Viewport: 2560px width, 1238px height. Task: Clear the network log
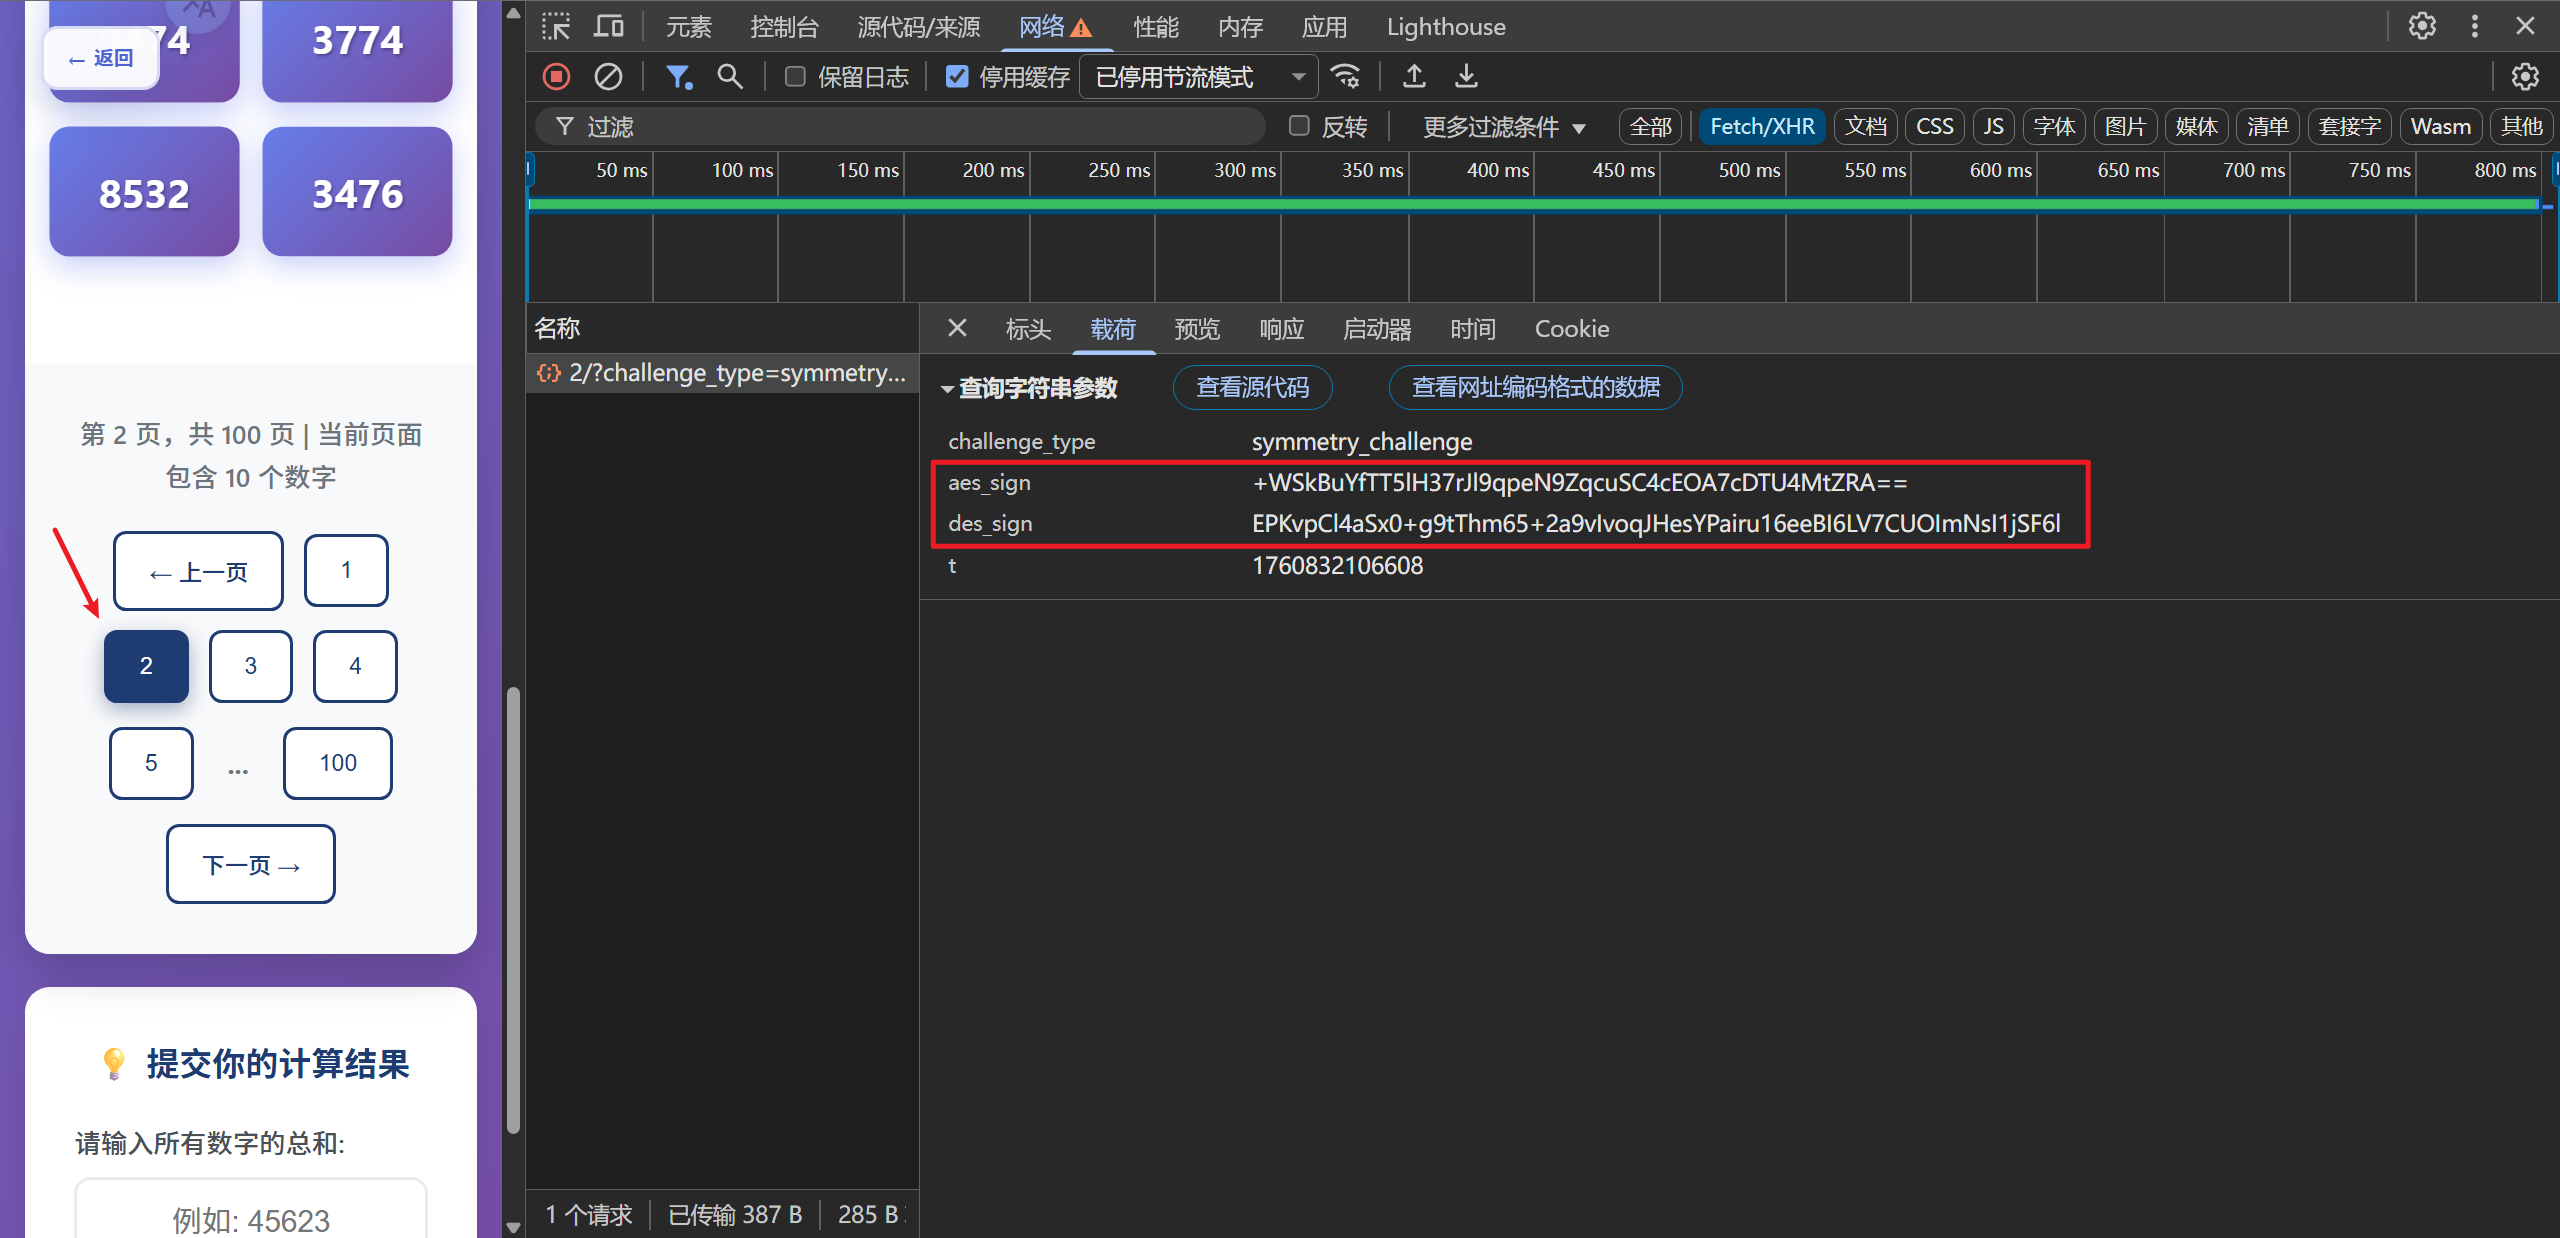pos(608,77)
